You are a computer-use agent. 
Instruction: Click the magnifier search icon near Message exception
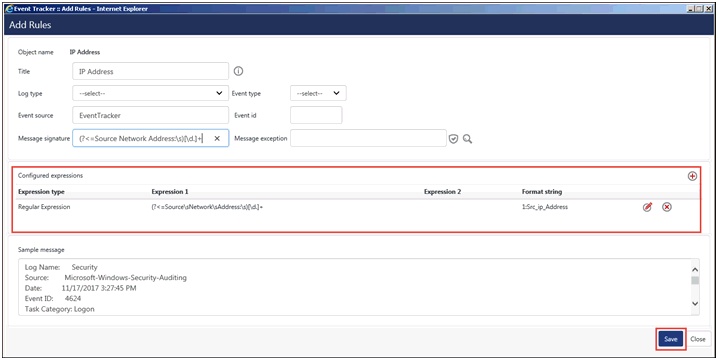pyautogui.click(x=467, y=139)
